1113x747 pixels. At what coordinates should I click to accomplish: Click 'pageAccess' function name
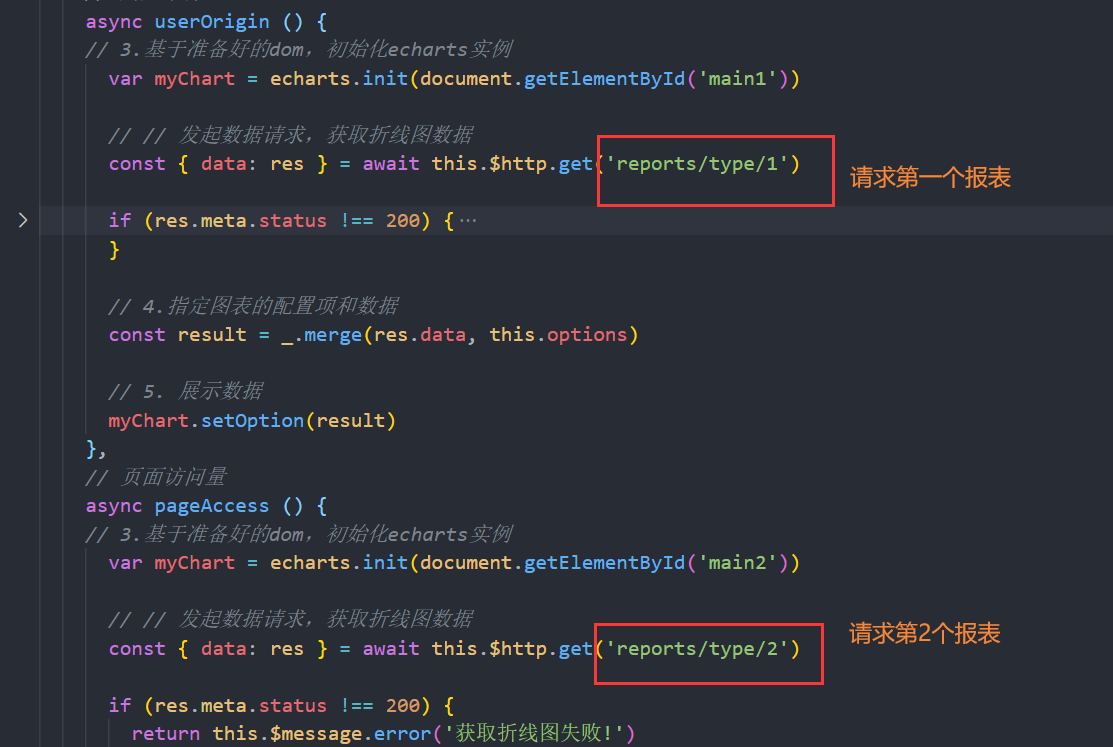pos(212,506)
